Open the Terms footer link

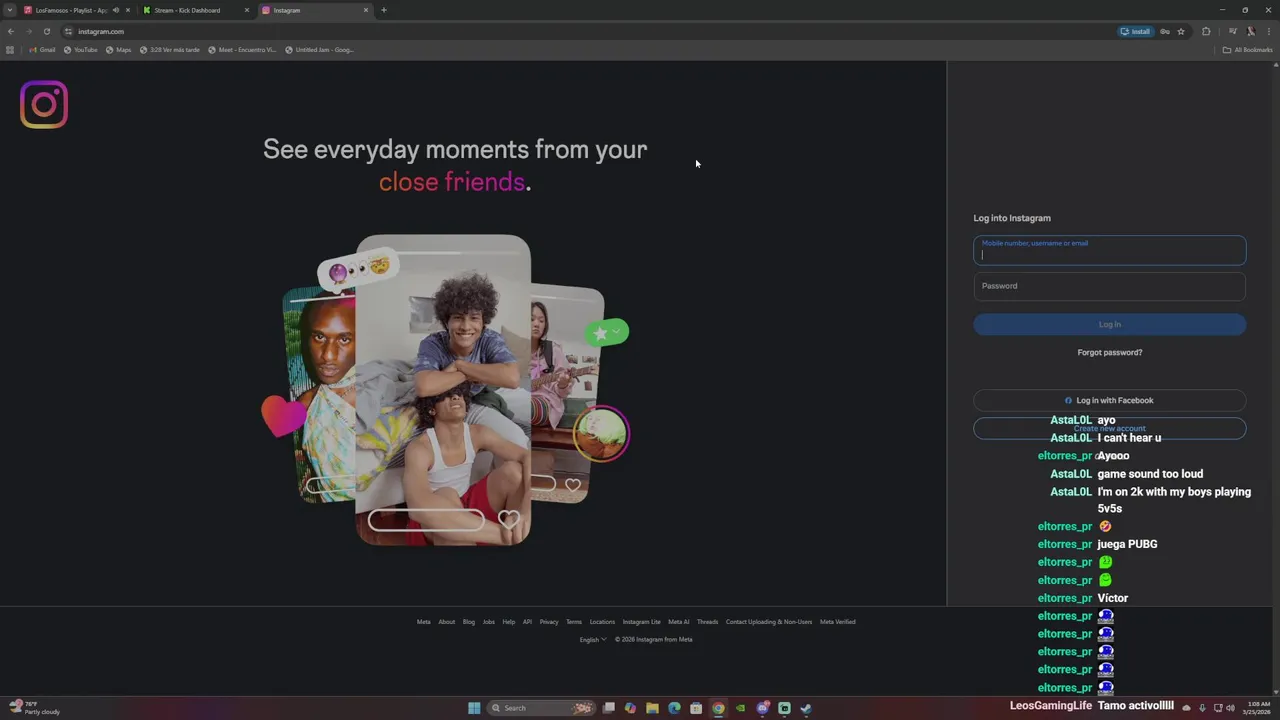(574, 622)
